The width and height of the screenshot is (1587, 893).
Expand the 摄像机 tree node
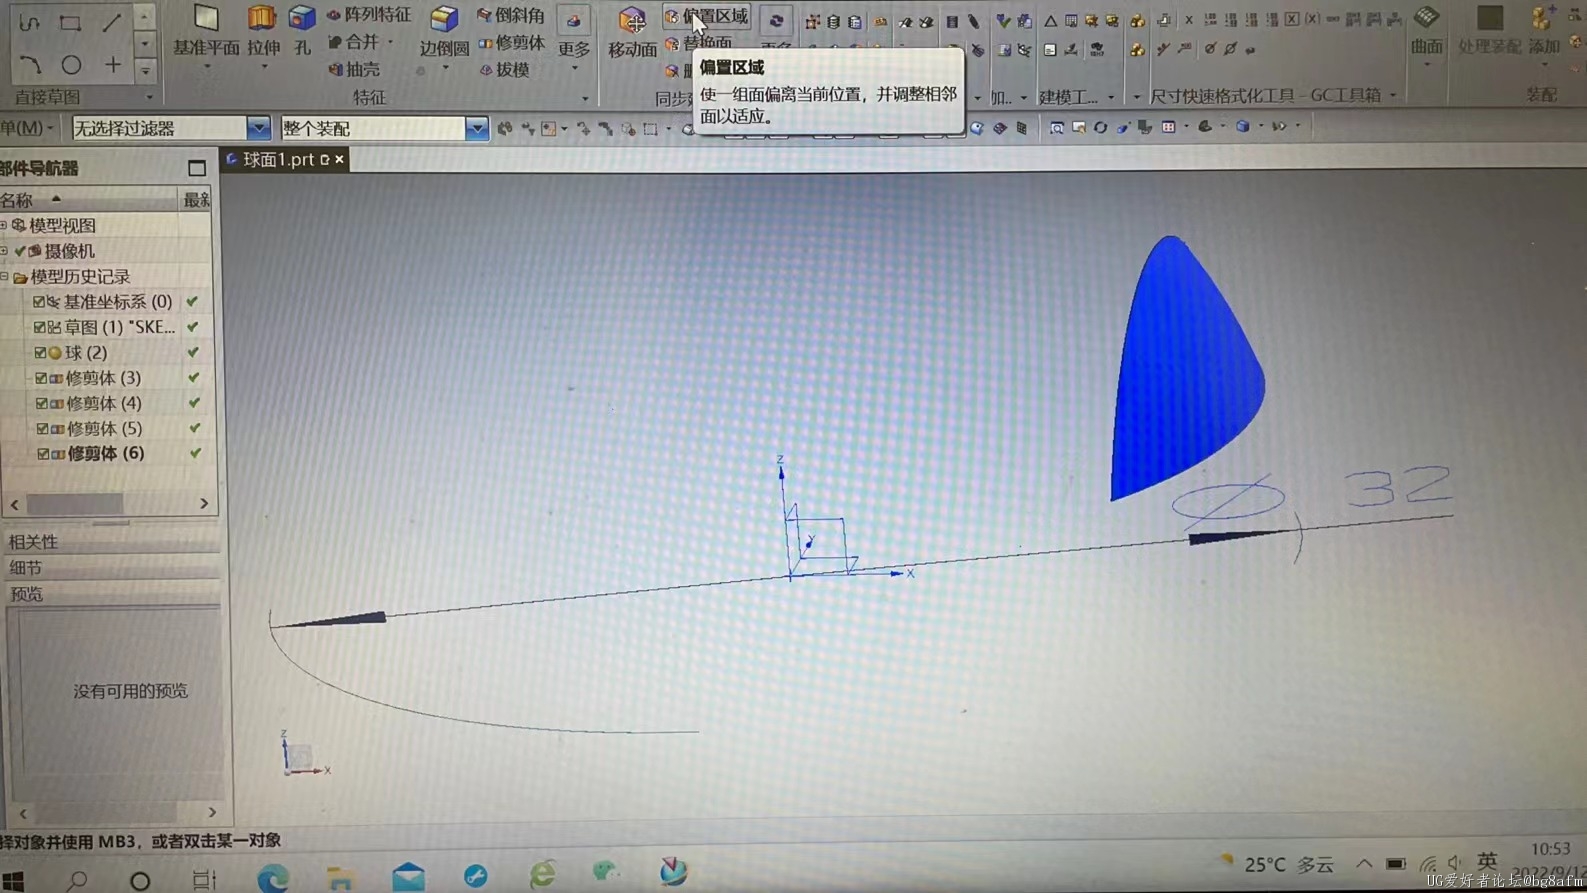[4, 250]
